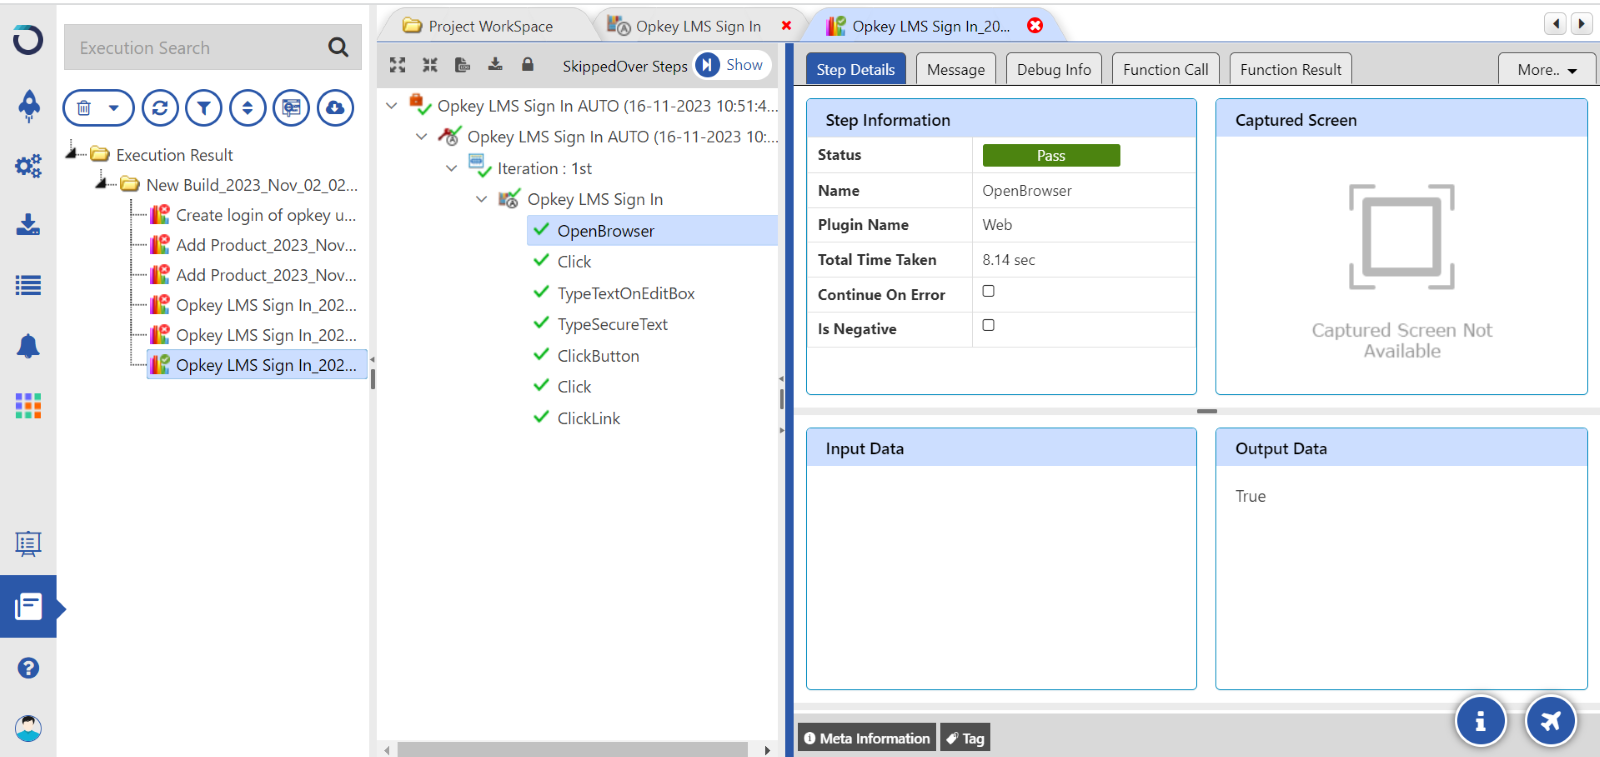The height and width of the screenshot is (757, 1600).
Task: Close the Opkey LMS Sign In_20... tab
Action: (1035, 26)
